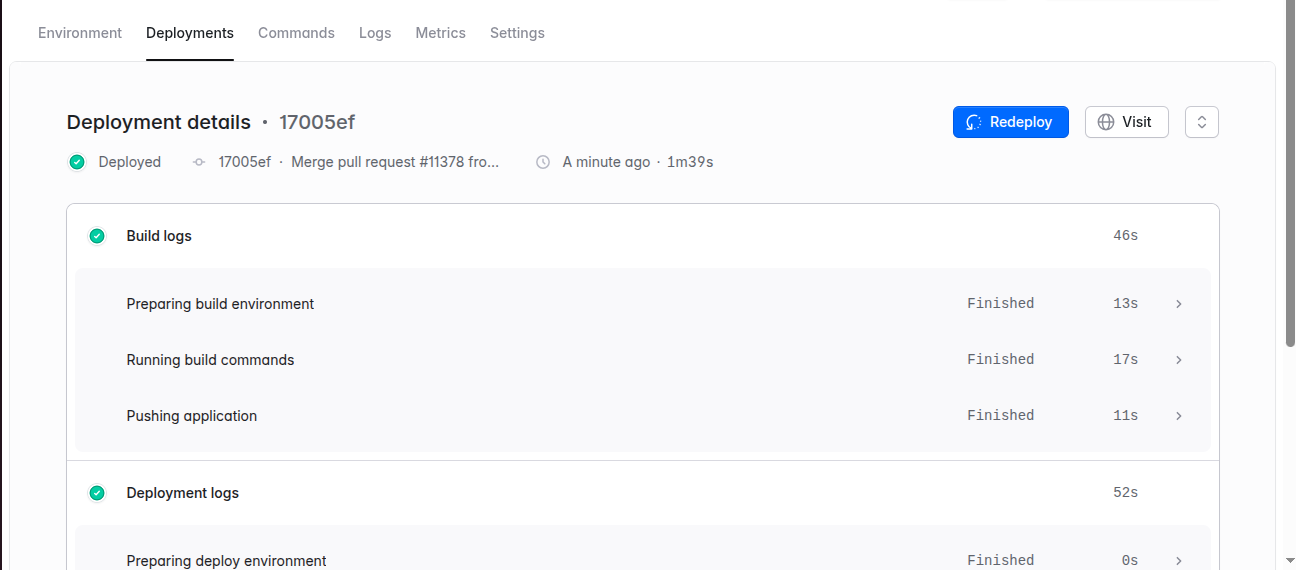Toggle the expand/collapse arrows button beside Visit
Viewport: 1296px width, 570px height.
[x=1202, y=122]
